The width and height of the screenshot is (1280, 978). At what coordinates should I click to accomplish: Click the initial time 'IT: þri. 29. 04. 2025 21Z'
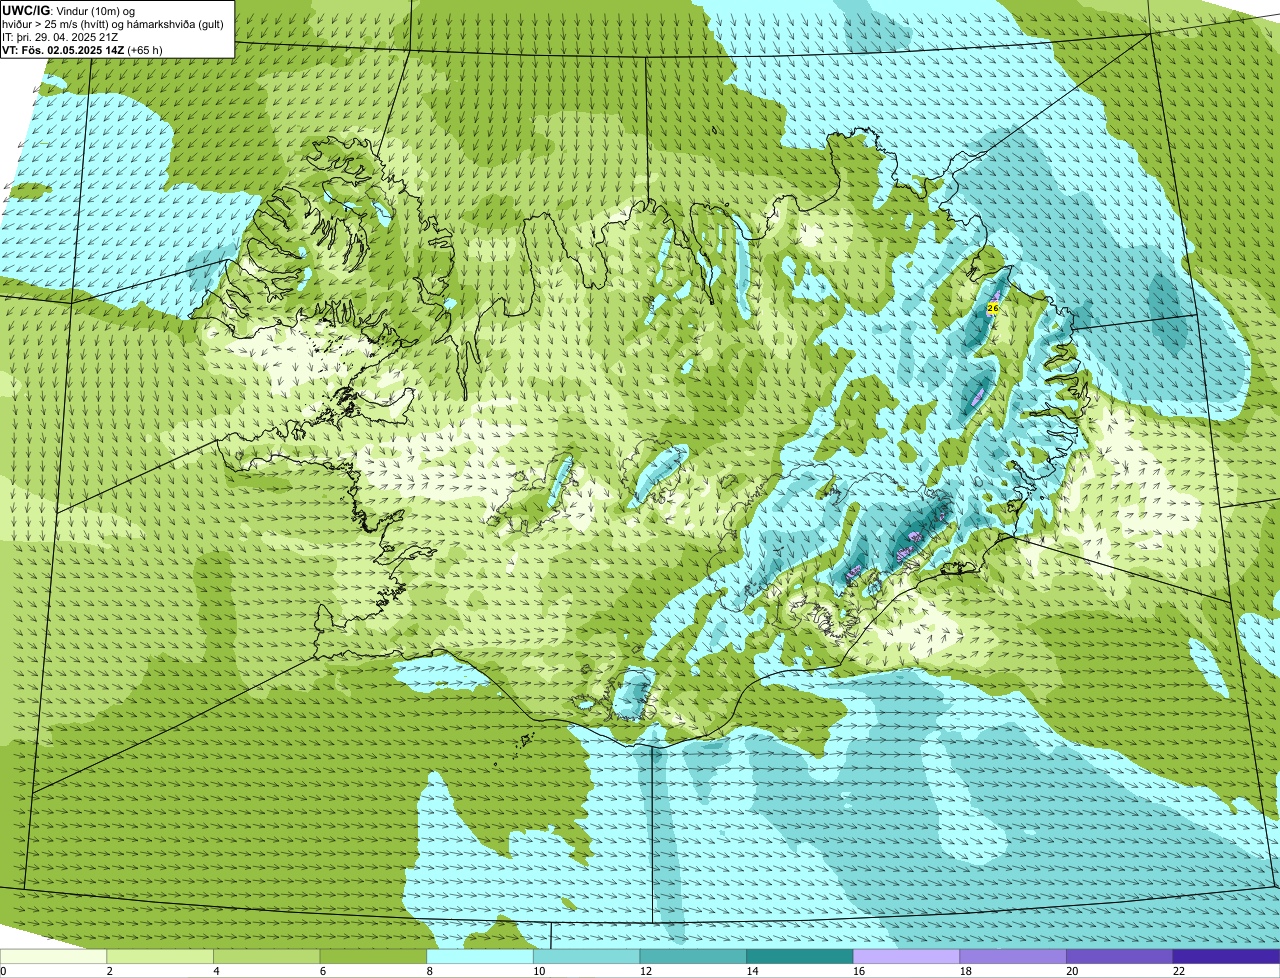(x=60, y=36)
